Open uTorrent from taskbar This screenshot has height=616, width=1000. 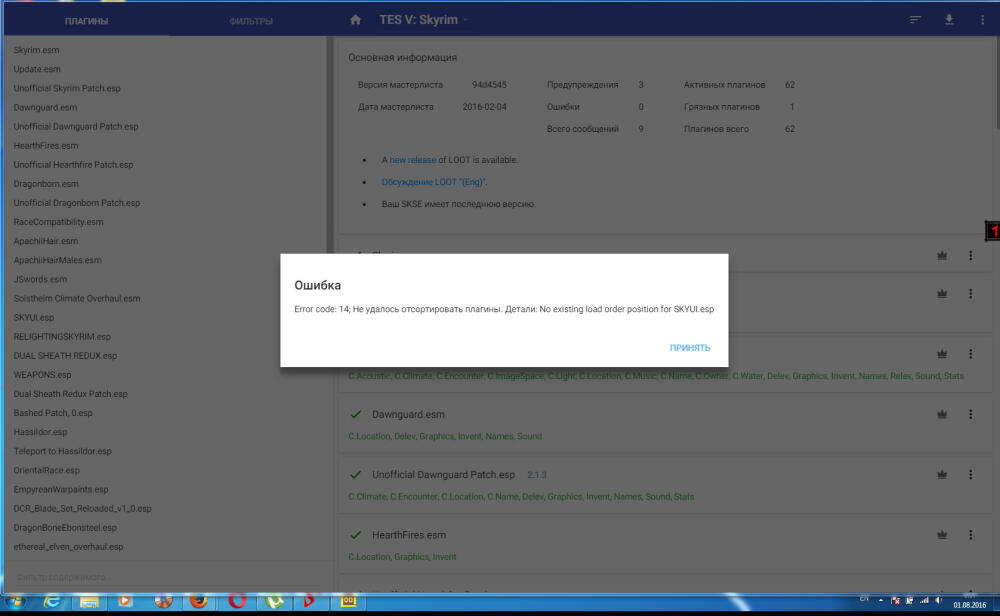click(x=274, y=601)
